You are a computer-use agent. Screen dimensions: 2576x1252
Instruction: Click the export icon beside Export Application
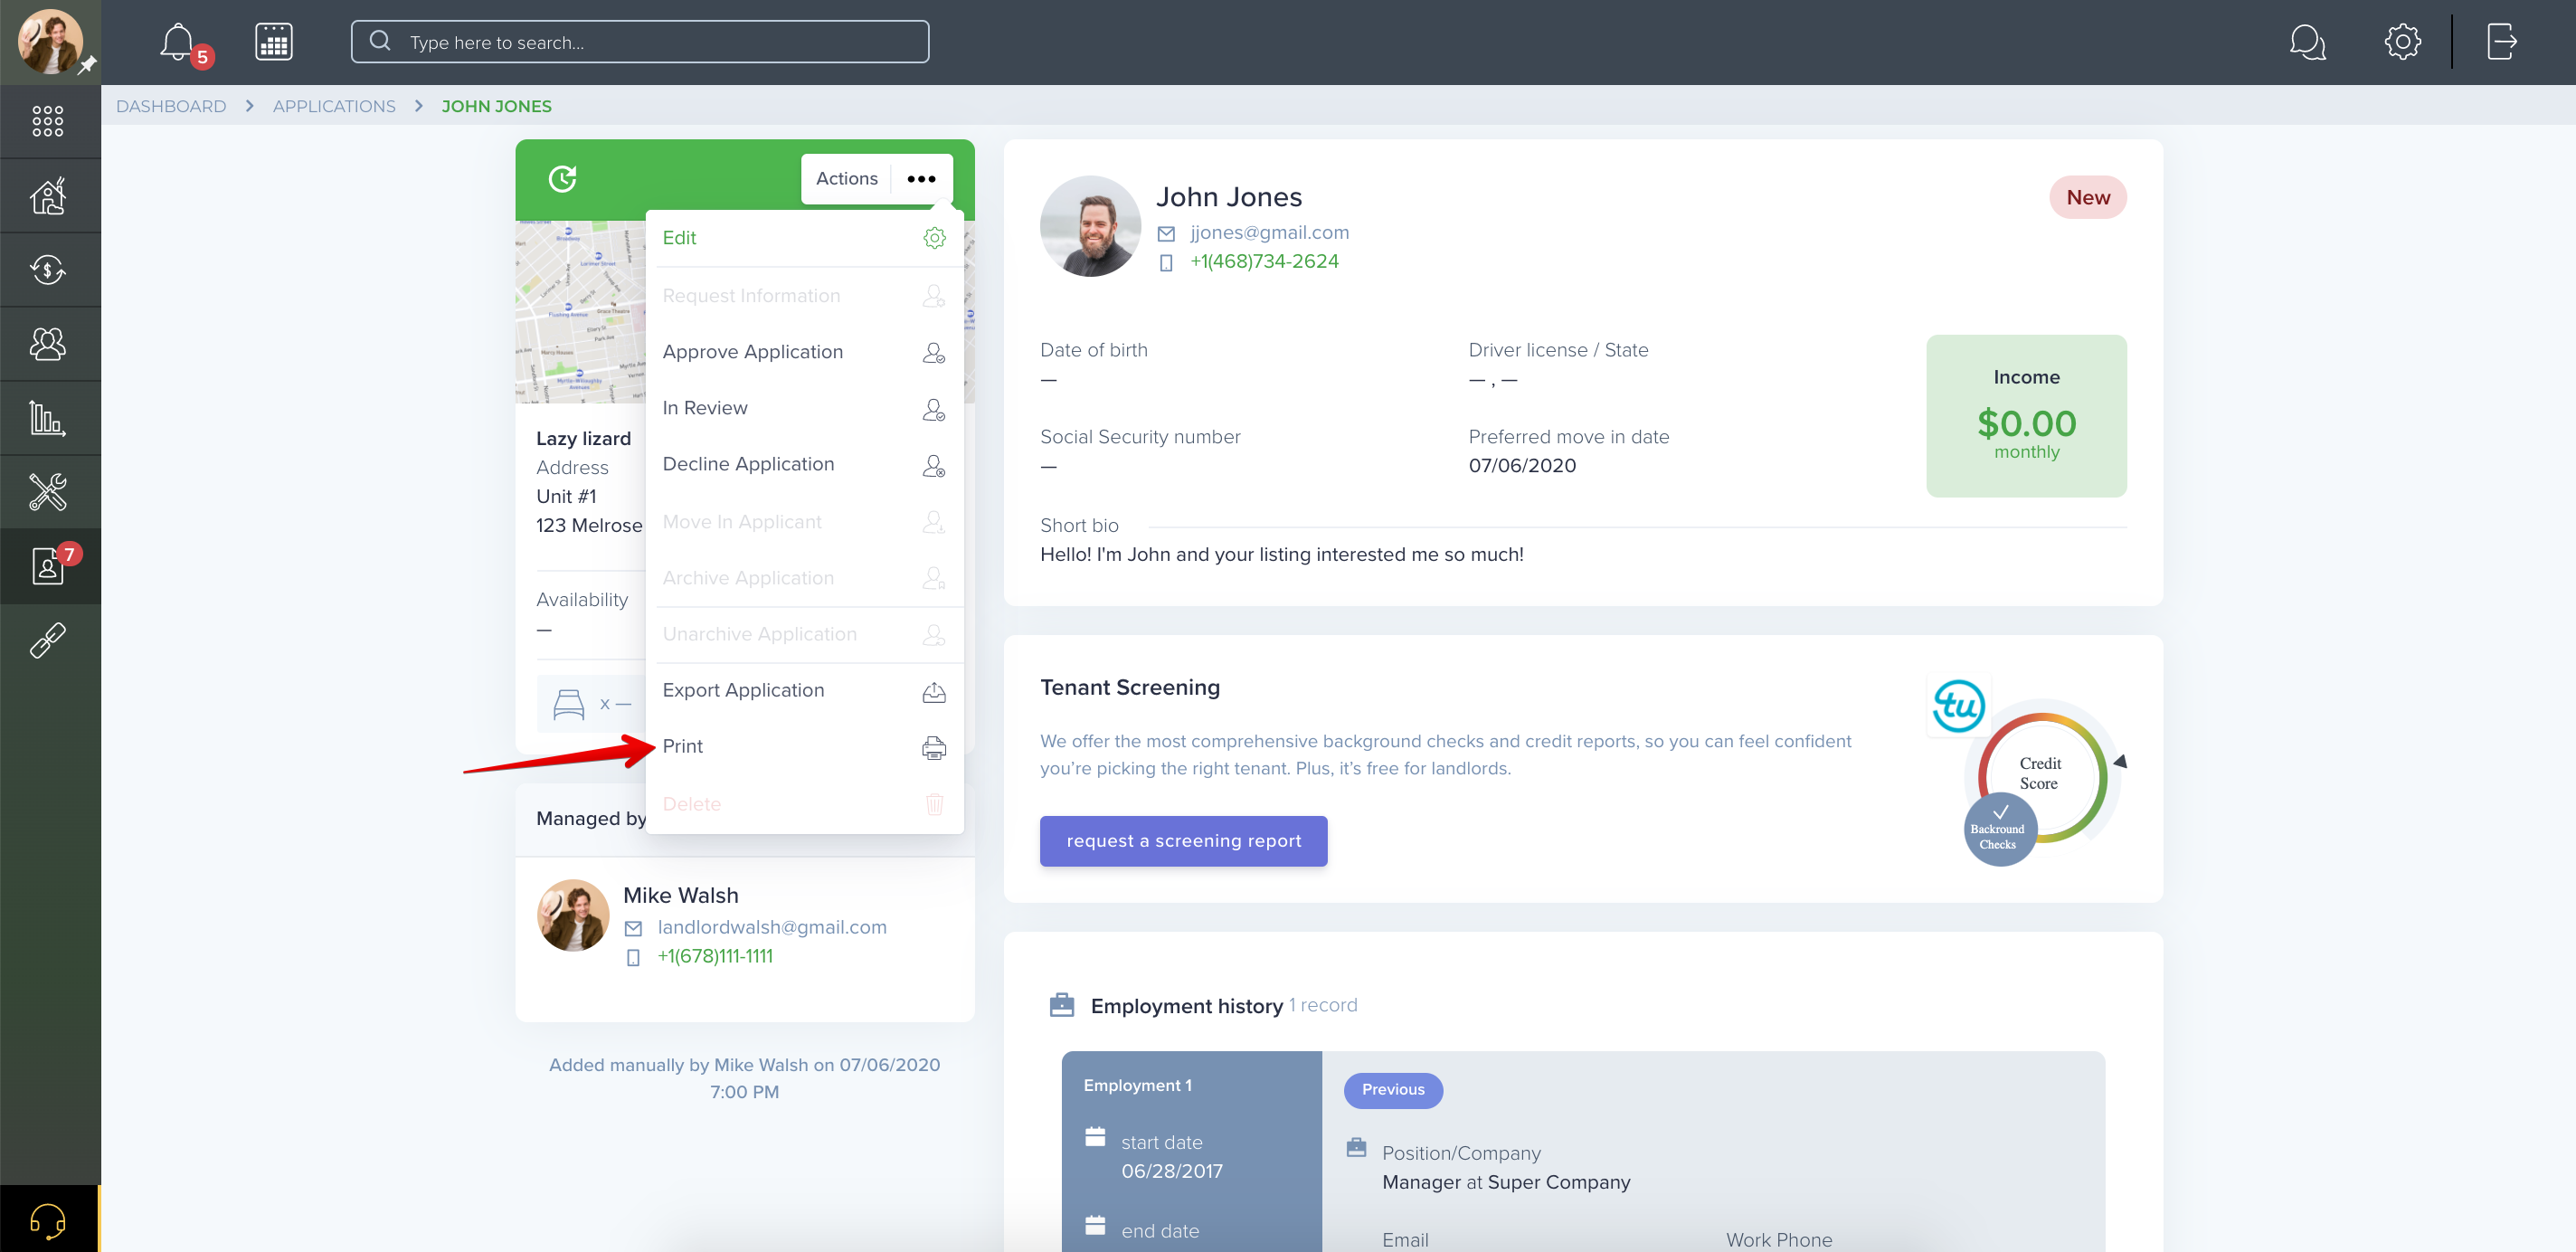click(x=934, y=691)
